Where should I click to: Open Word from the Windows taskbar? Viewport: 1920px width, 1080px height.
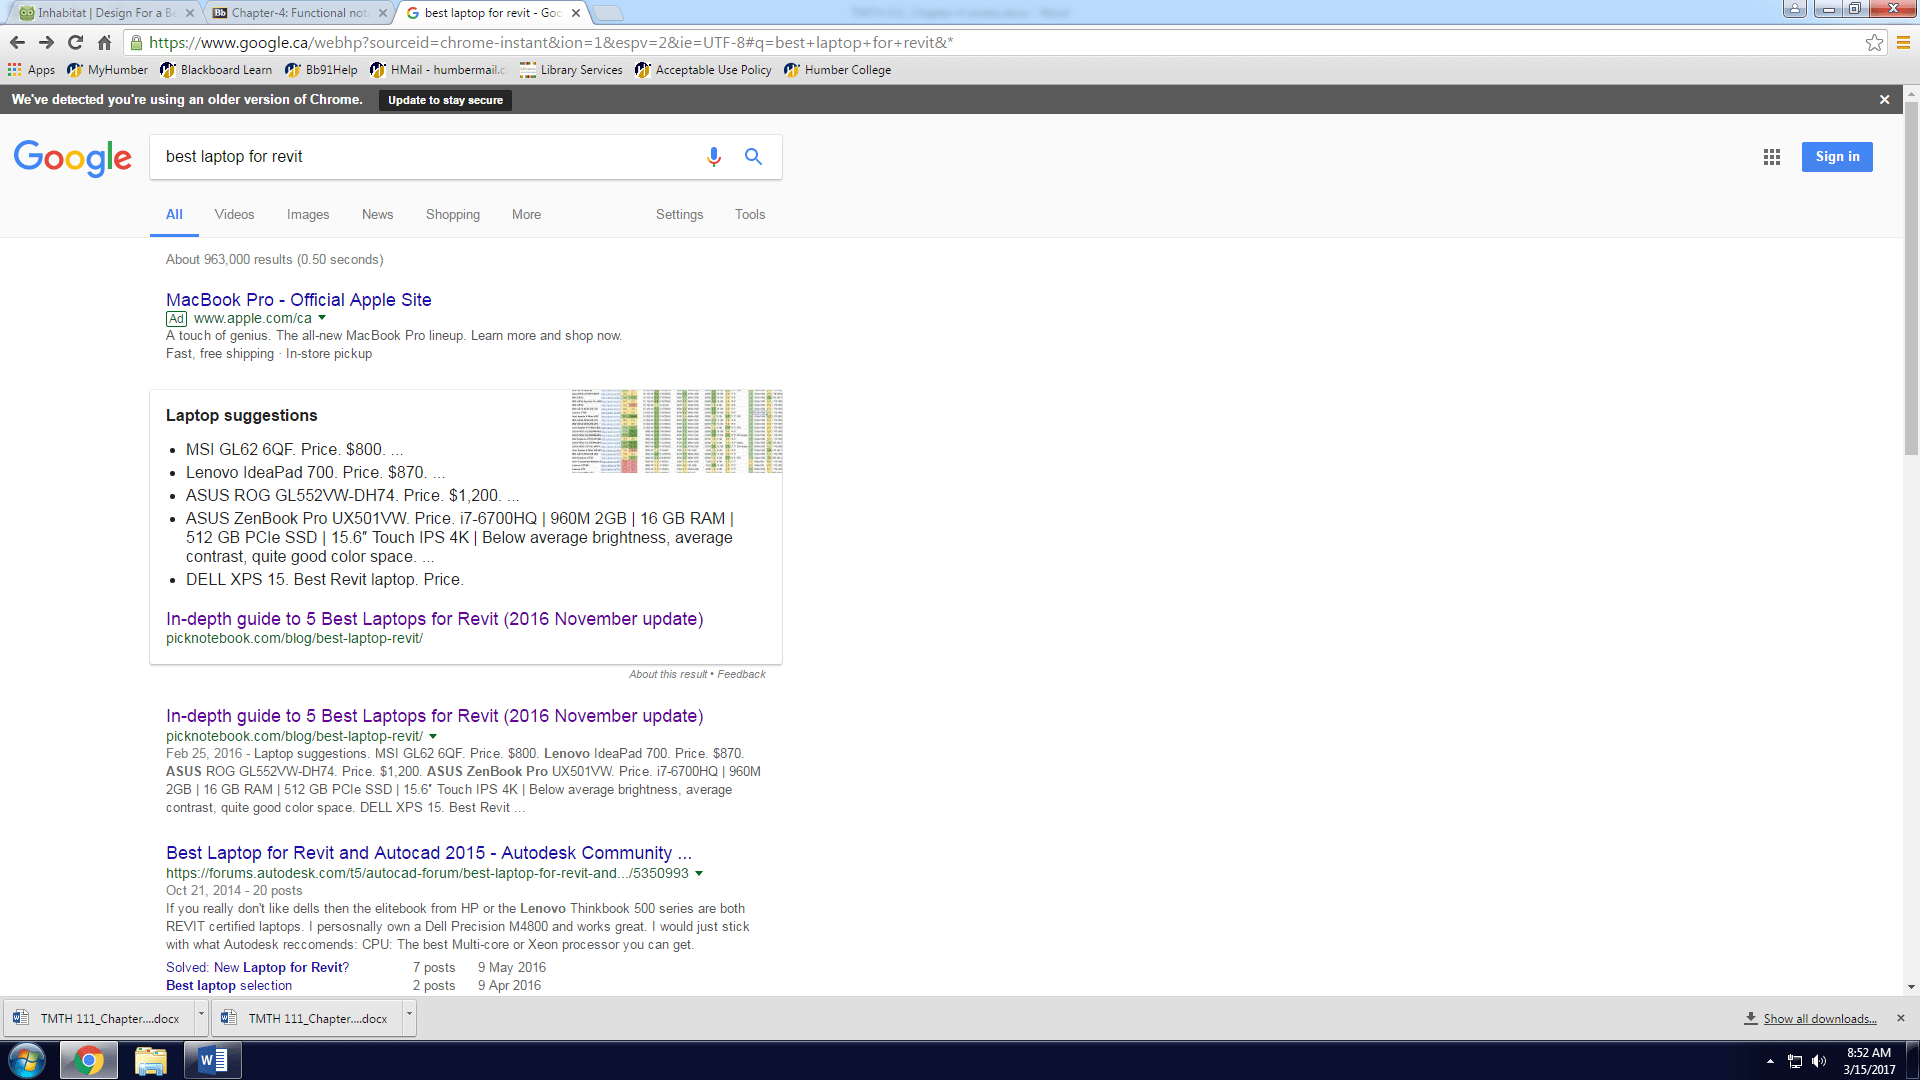click(x=213, y=1060)
